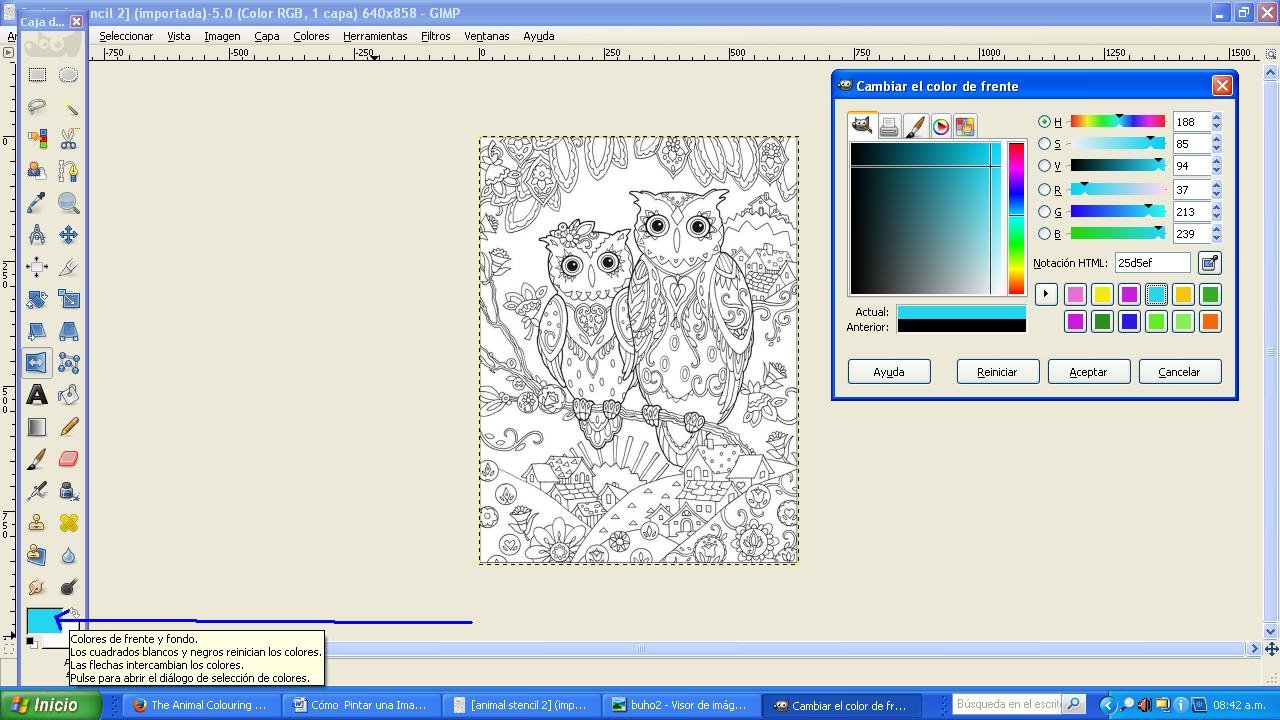Select the Ellipse Select tool

pyautogui.click(x=68, y=75)
